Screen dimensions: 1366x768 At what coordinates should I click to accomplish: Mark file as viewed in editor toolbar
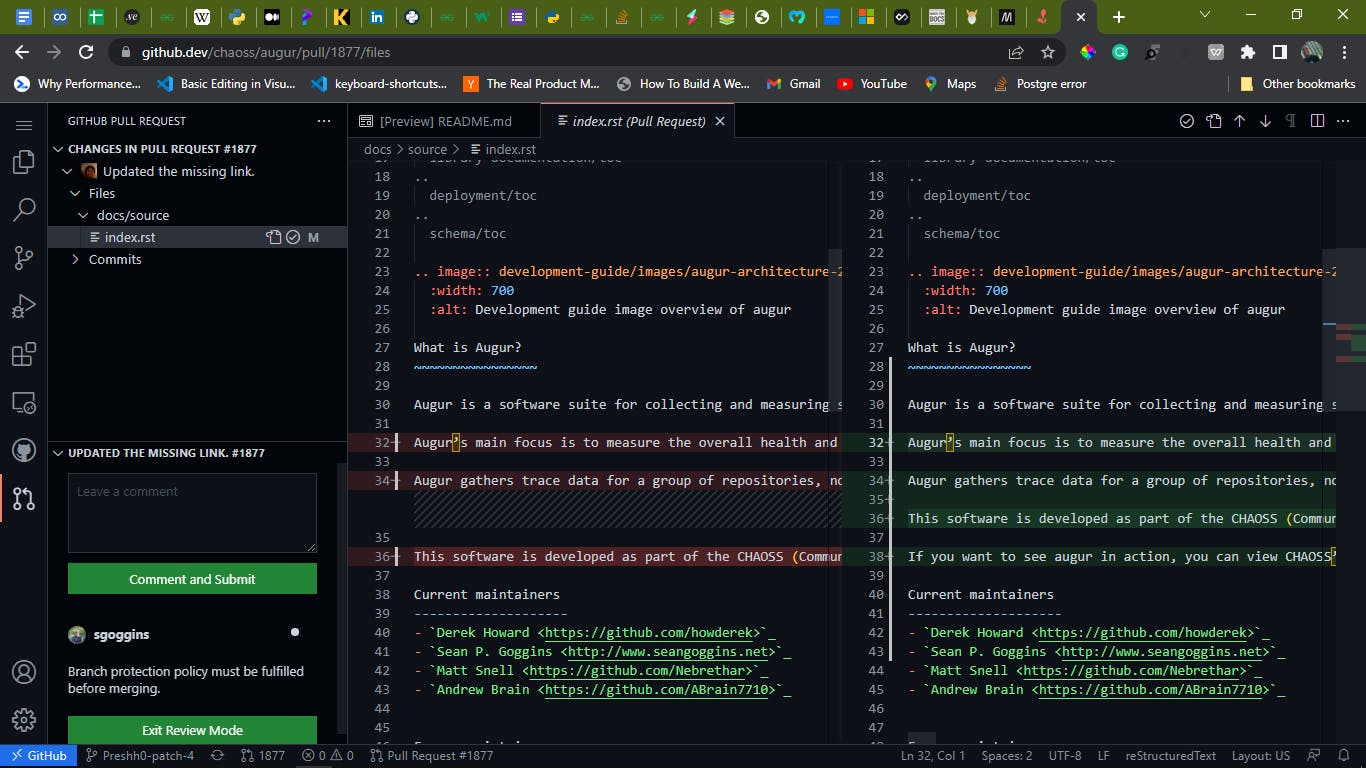(x=1187, y=121)
